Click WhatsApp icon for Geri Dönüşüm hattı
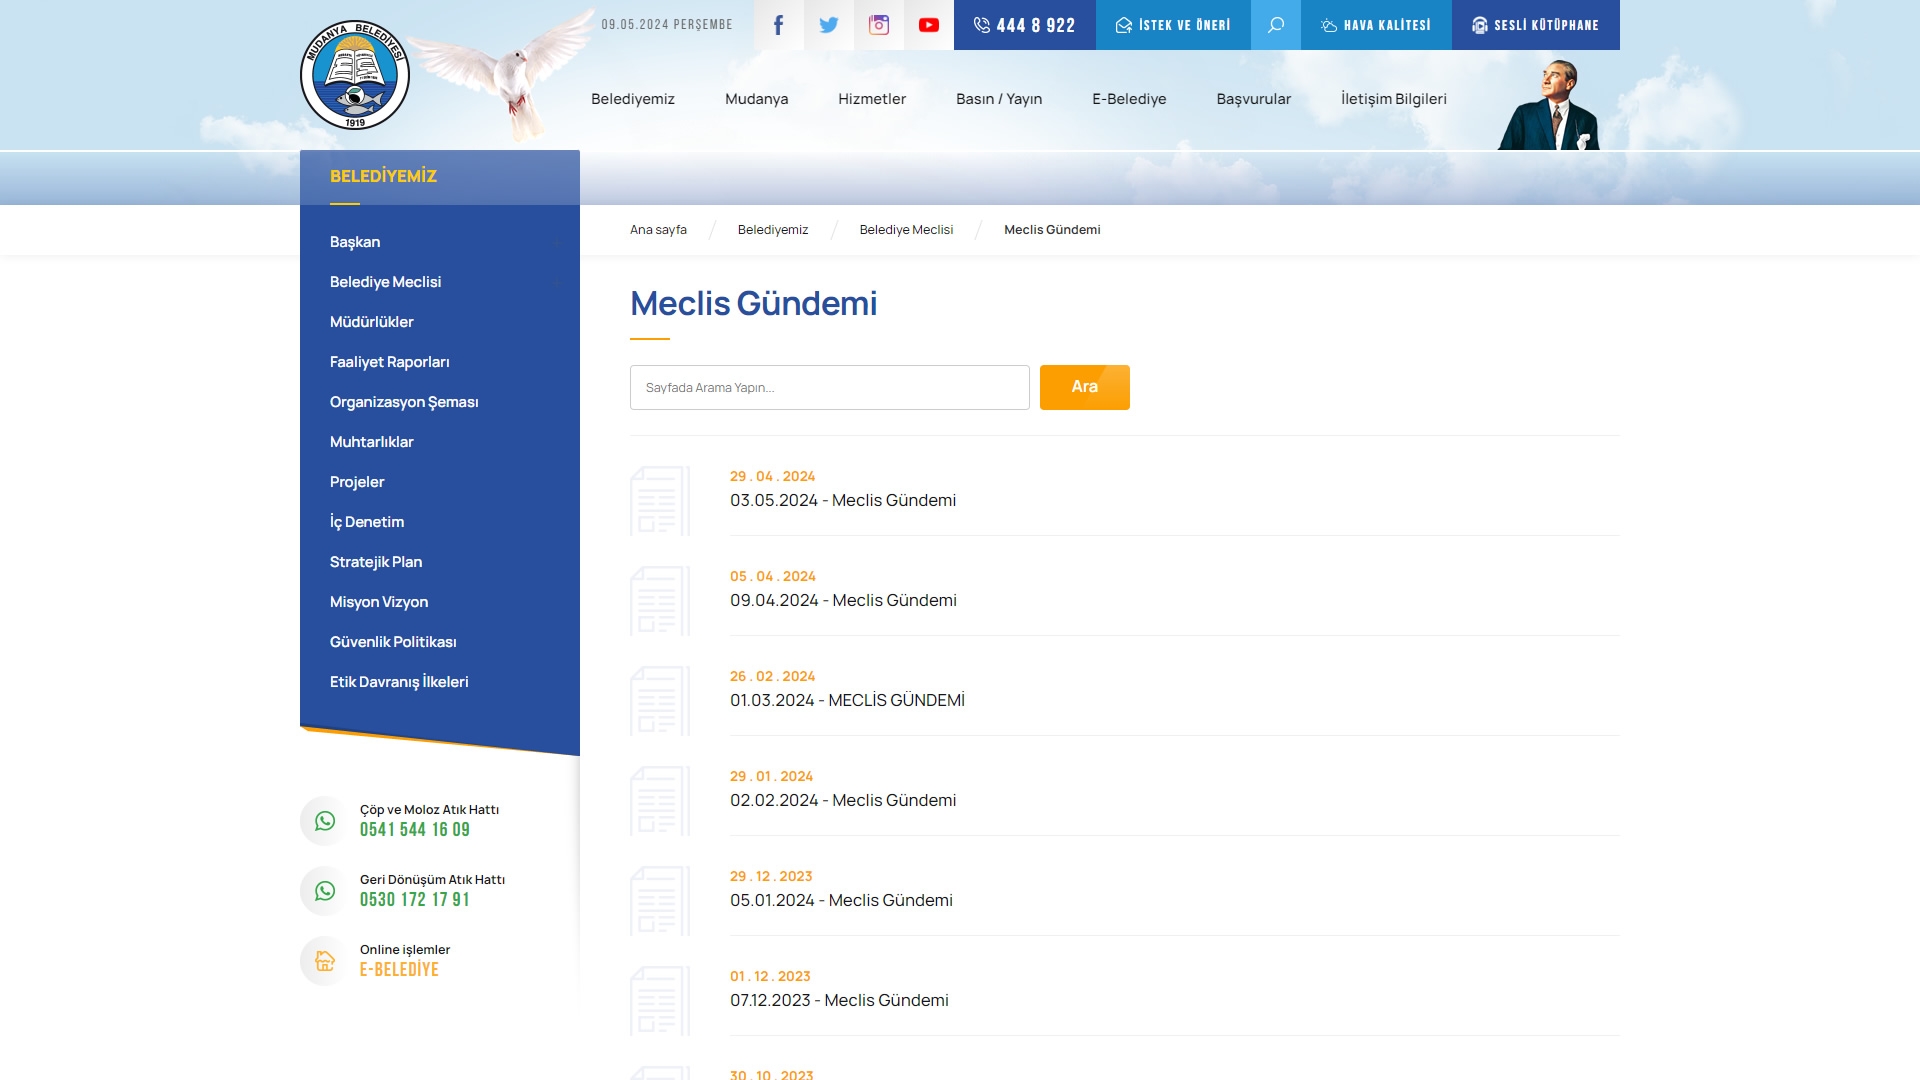 [325, 891]
